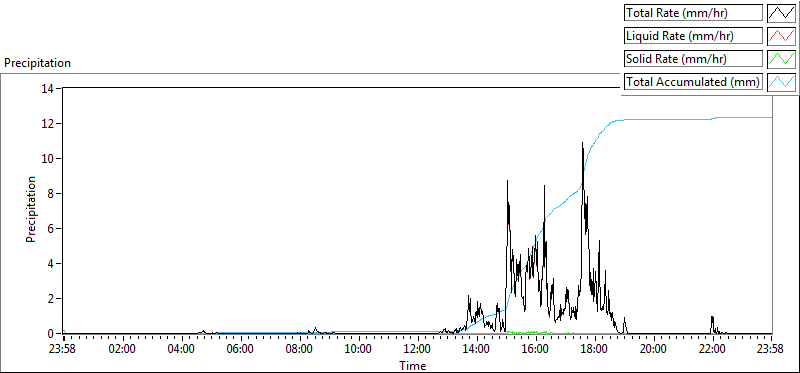800x373 pixels.
Task: Click the tallest rate peak near 17:30
Action: point(582,143)
